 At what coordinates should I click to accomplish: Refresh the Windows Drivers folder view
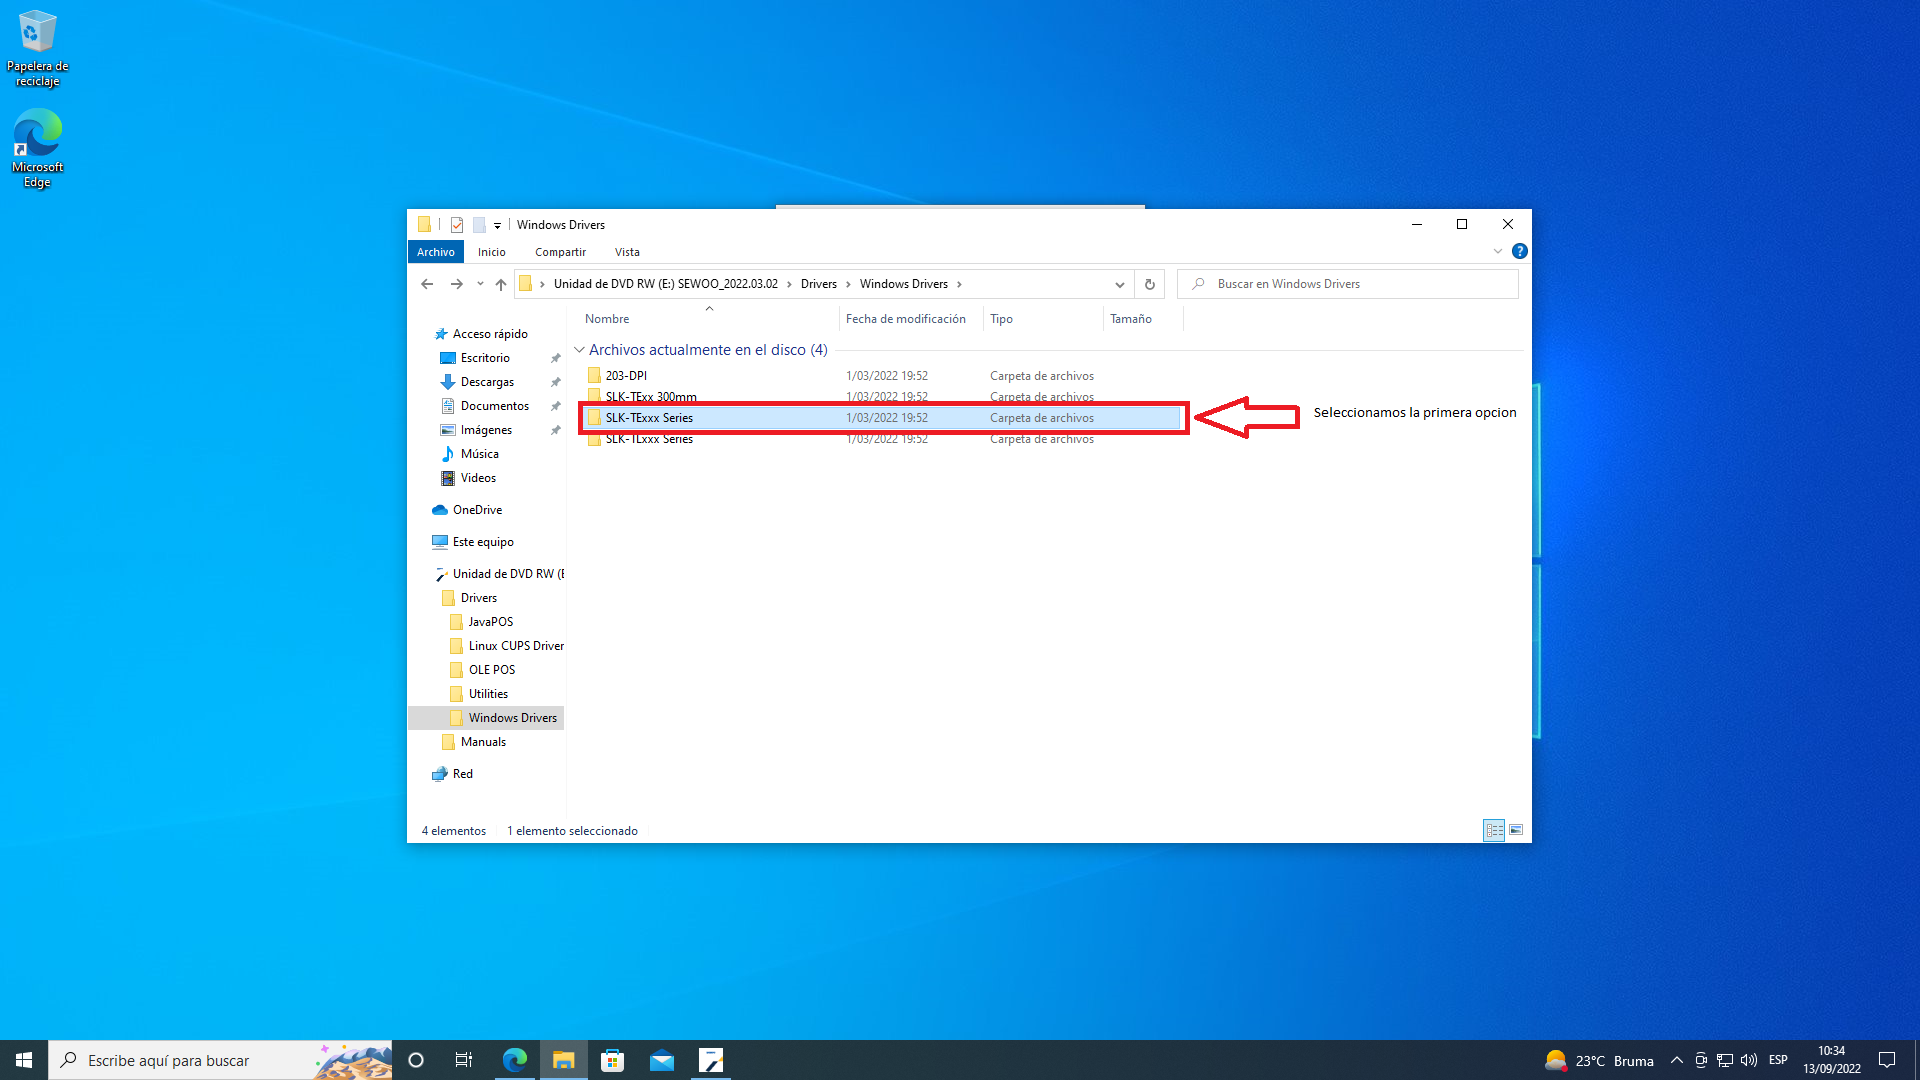1150,284
